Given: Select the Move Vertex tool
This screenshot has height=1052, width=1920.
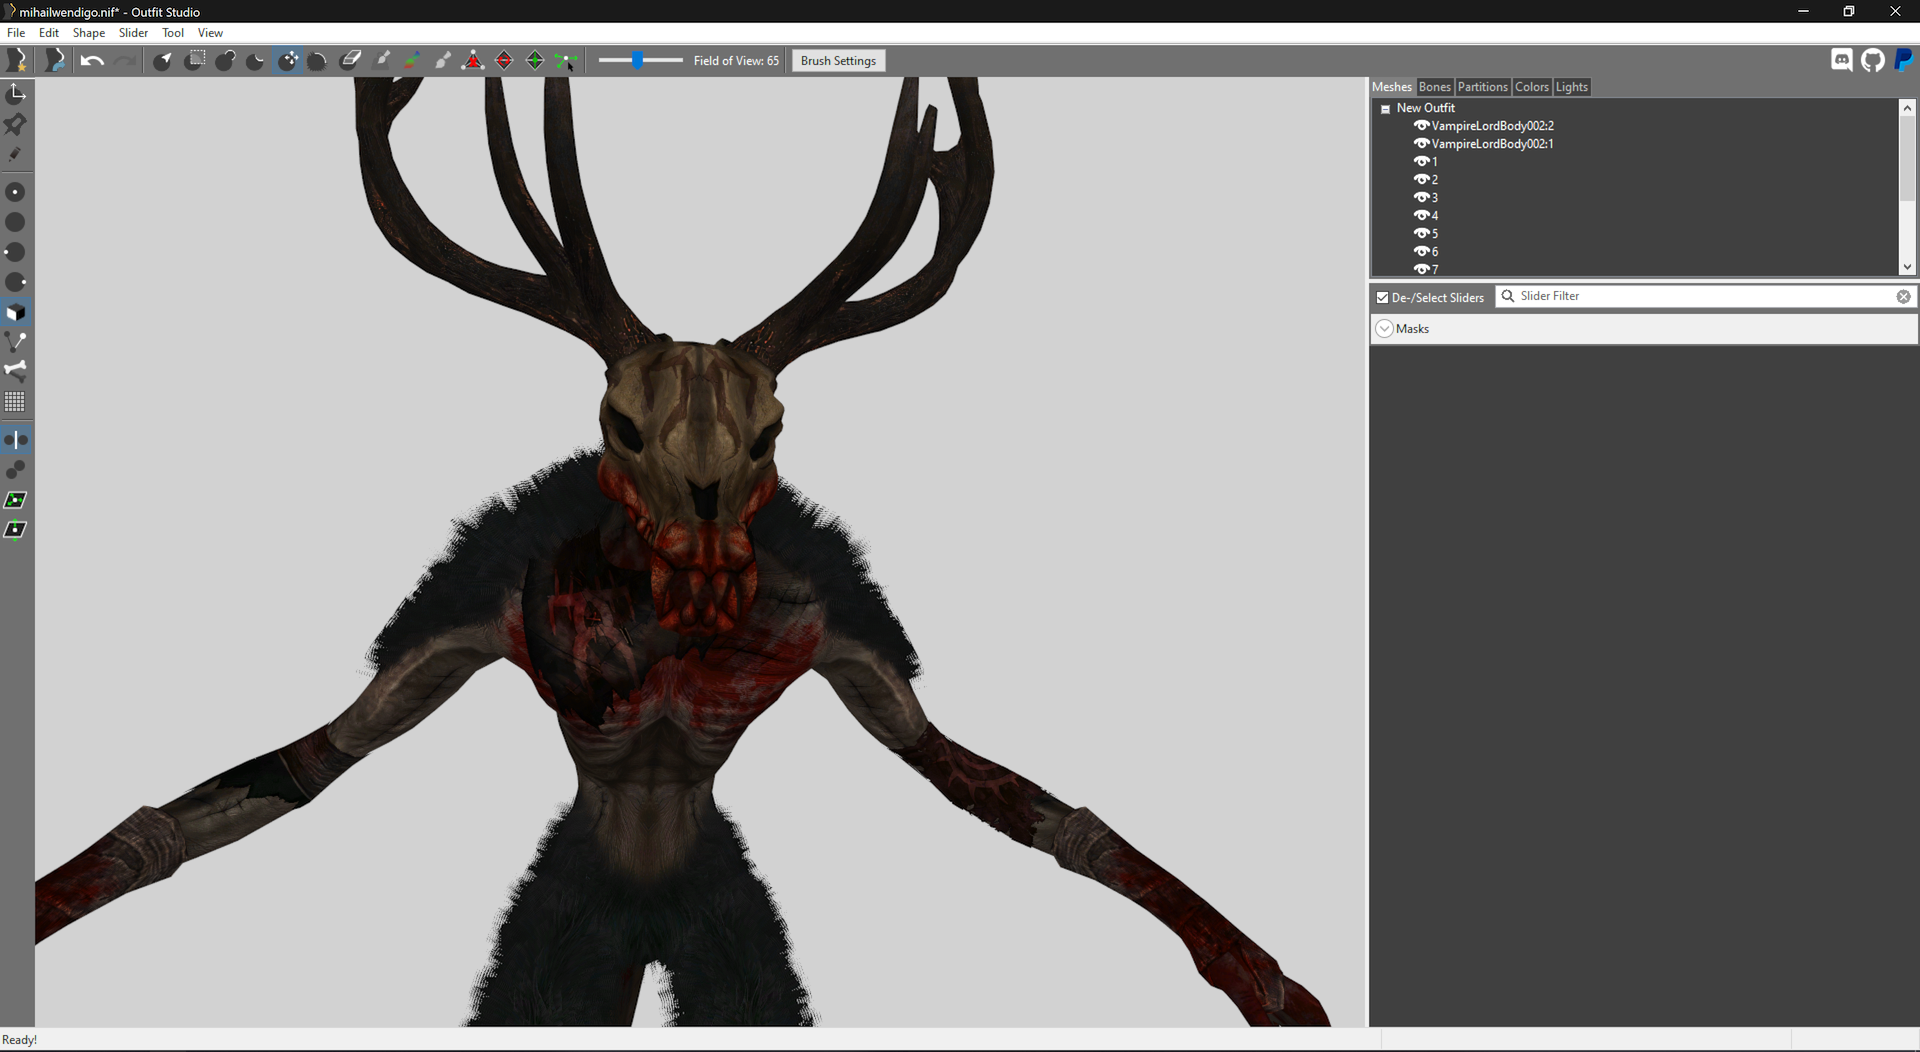Looking at the screenshot, I should [x=566, y=61].
